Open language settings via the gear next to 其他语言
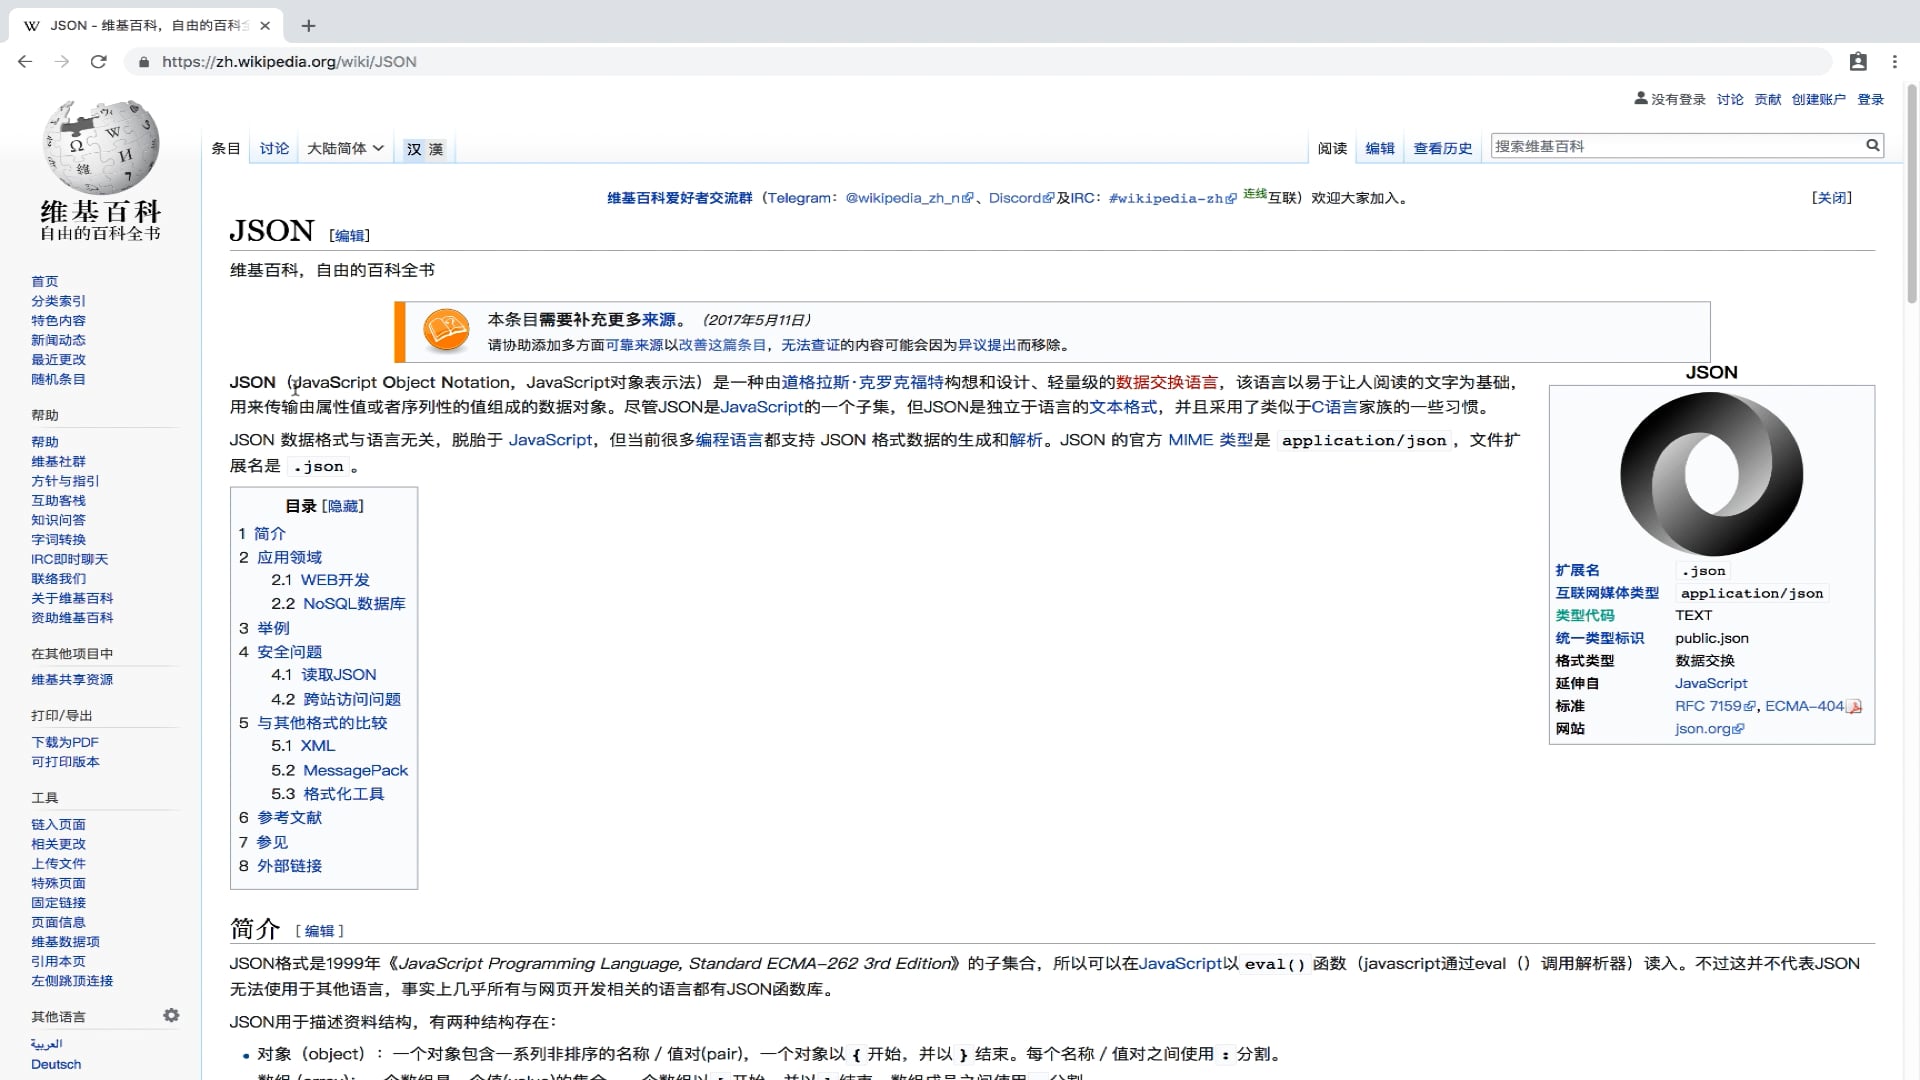1920x1080 pixels. coord(171,1015)
